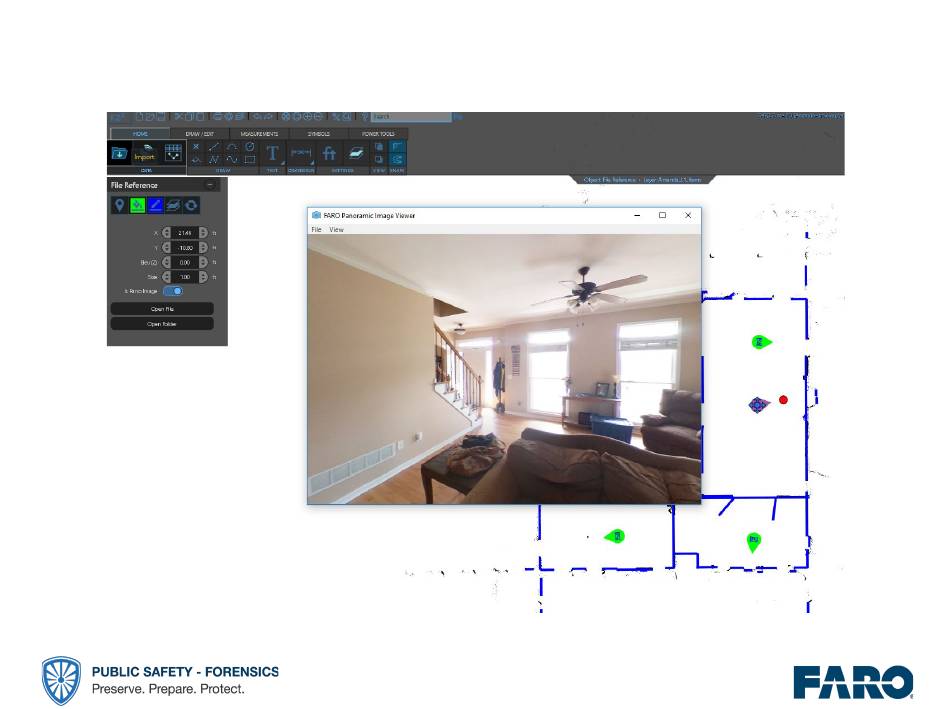This screenshot has height=709, width=950.
Task: Click the points table grid icon
Action: pos(173,152)
